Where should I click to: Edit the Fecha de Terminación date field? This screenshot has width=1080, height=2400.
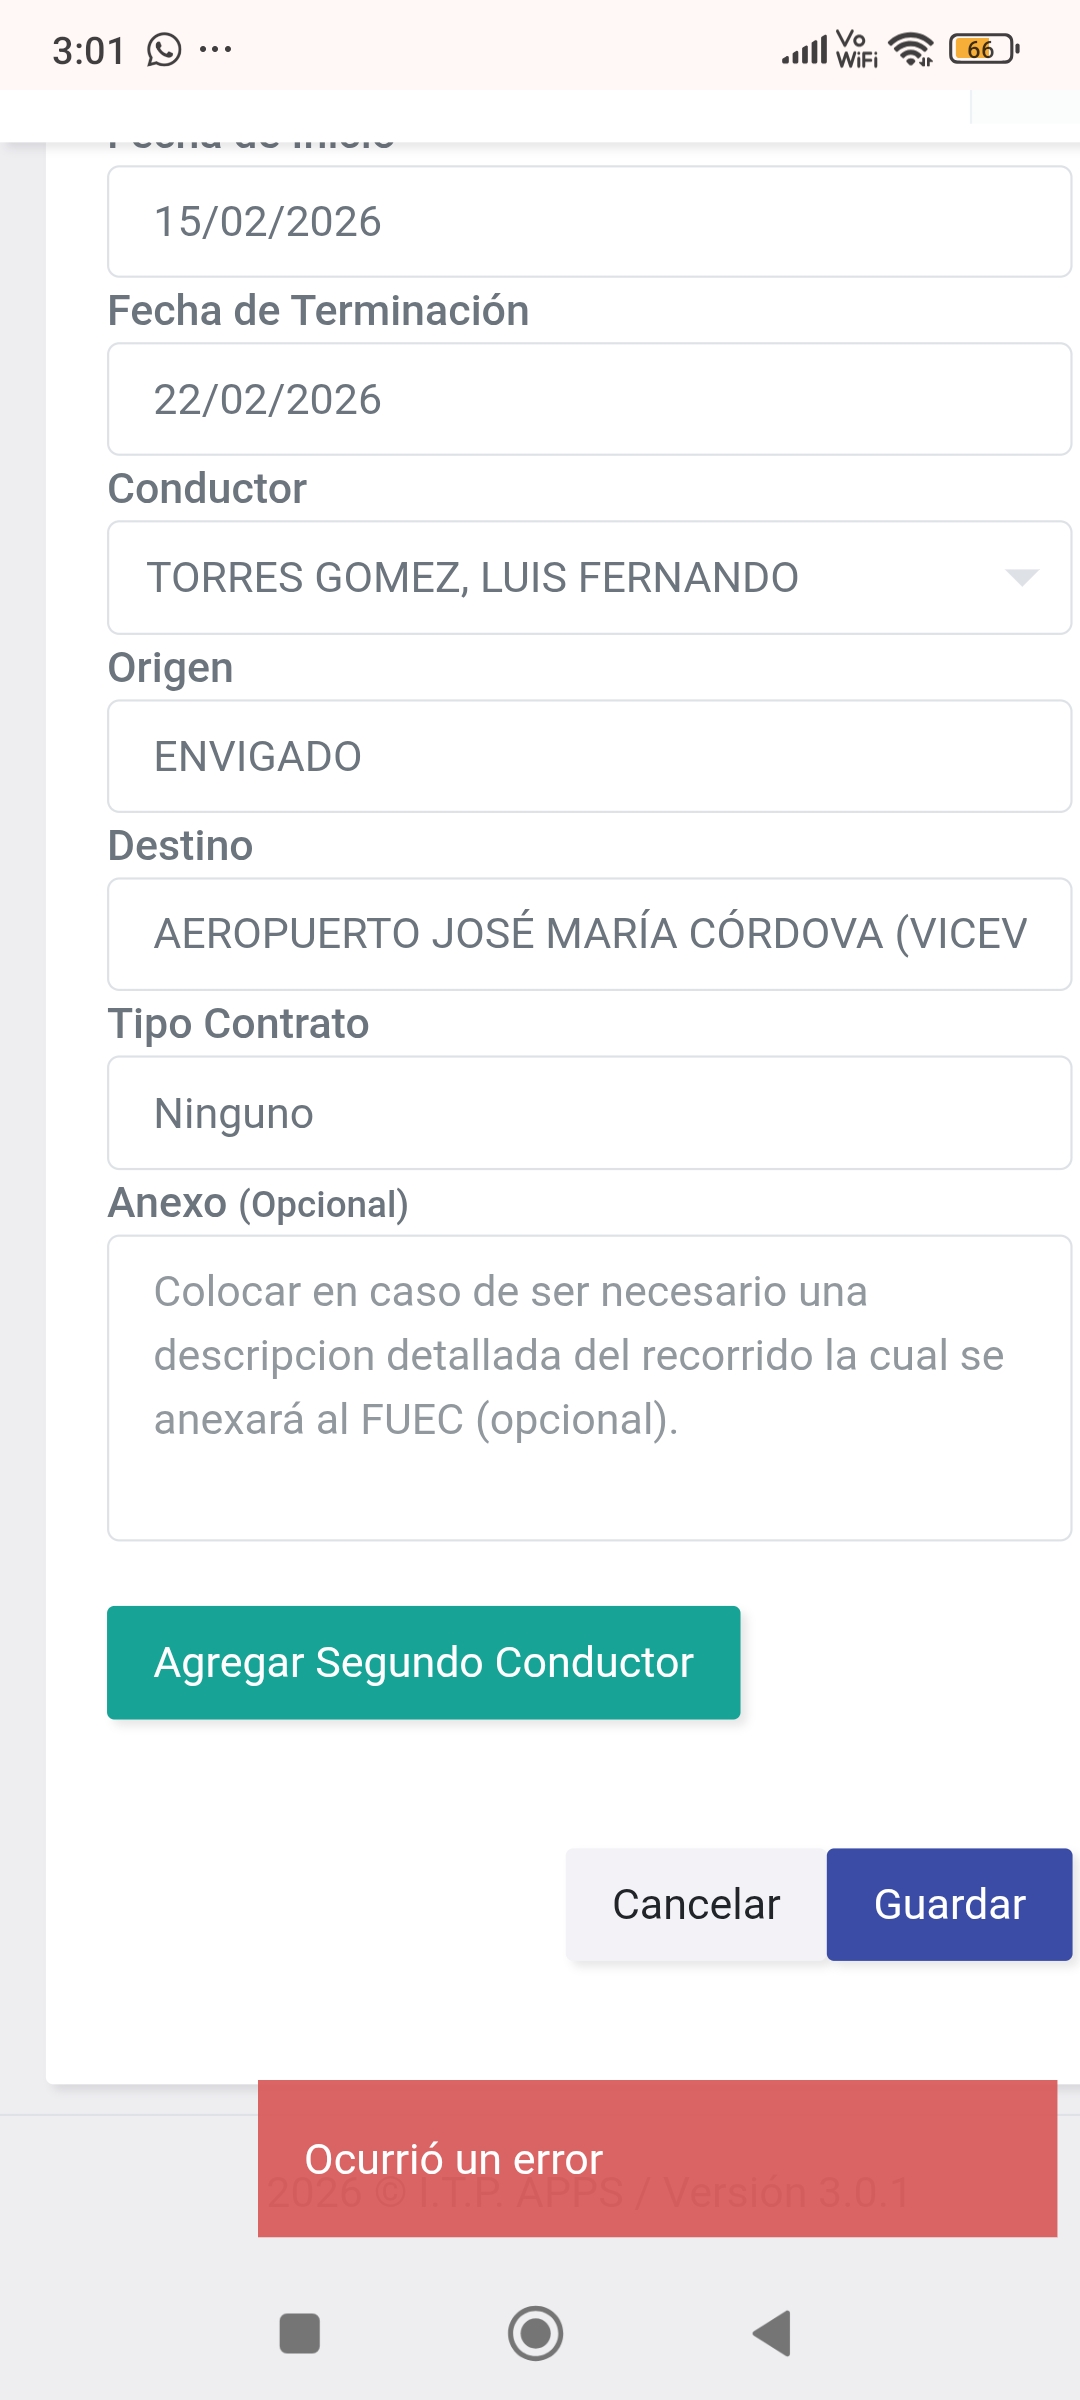pos(589,400)
